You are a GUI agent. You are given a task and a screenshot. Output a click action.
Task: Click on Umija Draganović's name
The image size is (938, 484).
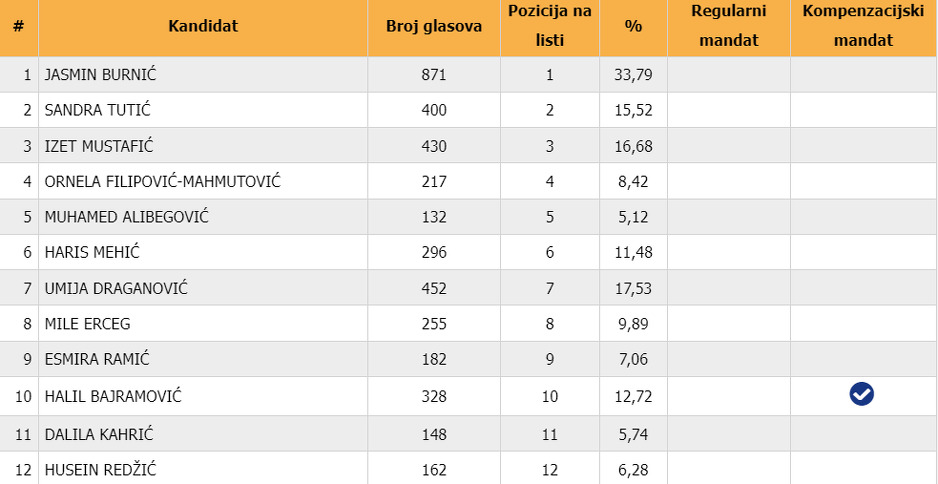pyautogui.click(x=116, y=288)
